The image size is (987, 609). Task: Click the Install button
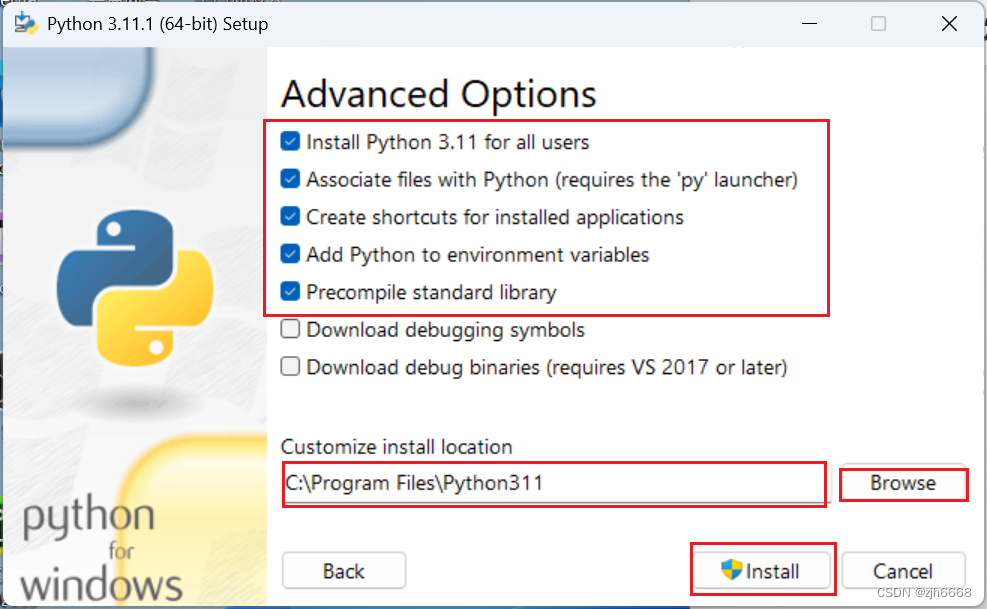[763, 570]
